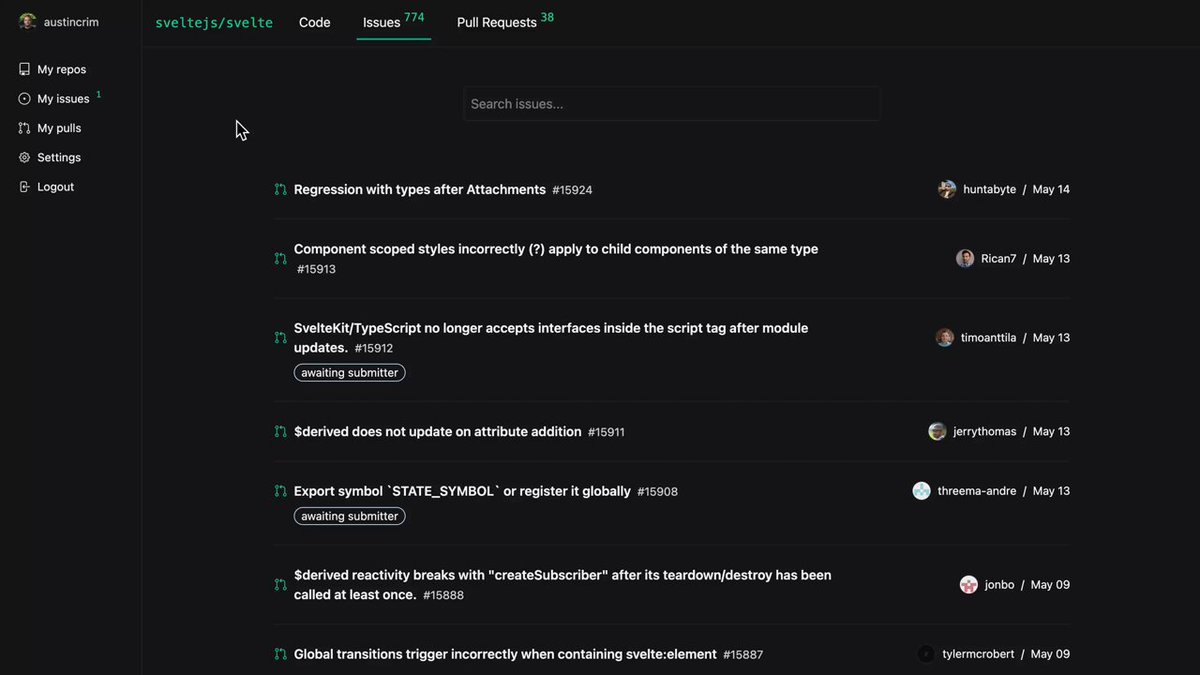The image size is (1200, 675).
Task: Open Settings via the gear icon
Action: pos(25,157)
